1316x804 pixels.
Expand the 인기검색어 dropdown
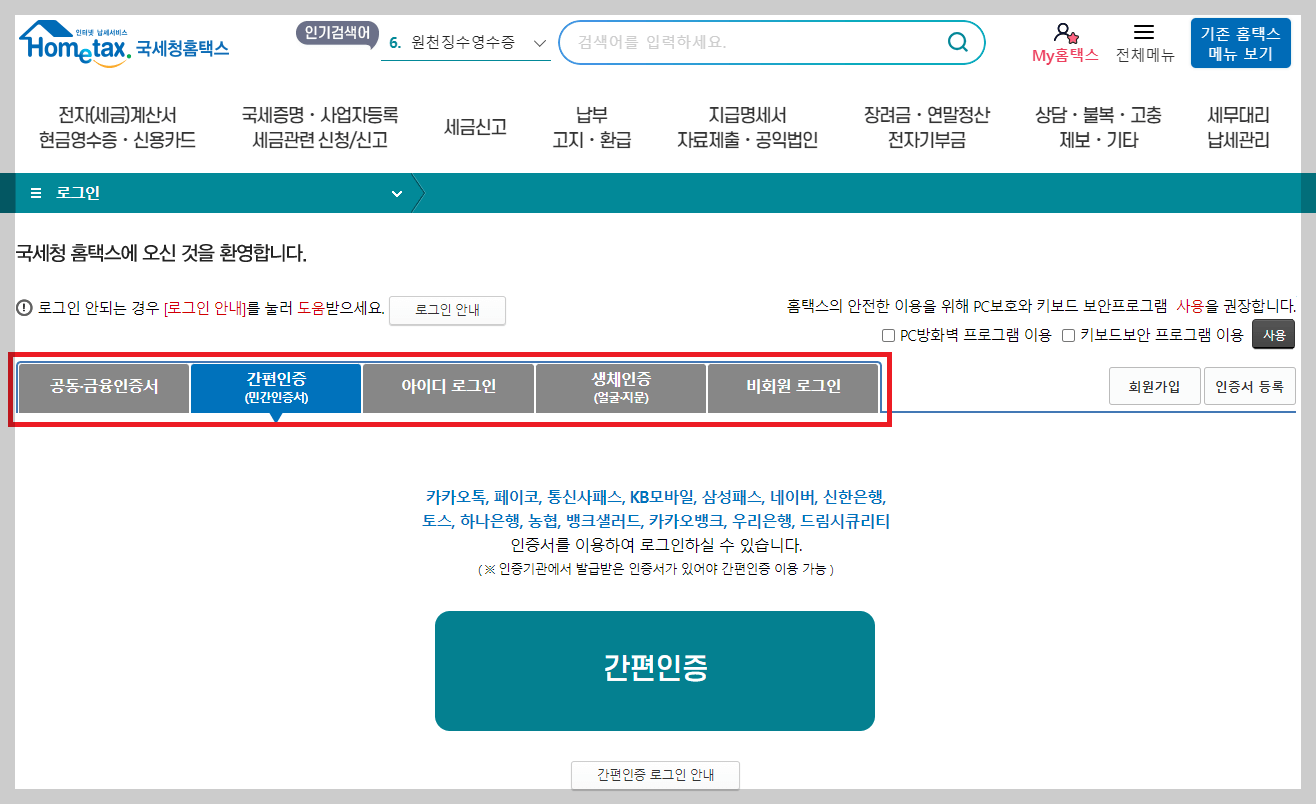[540, 44]
